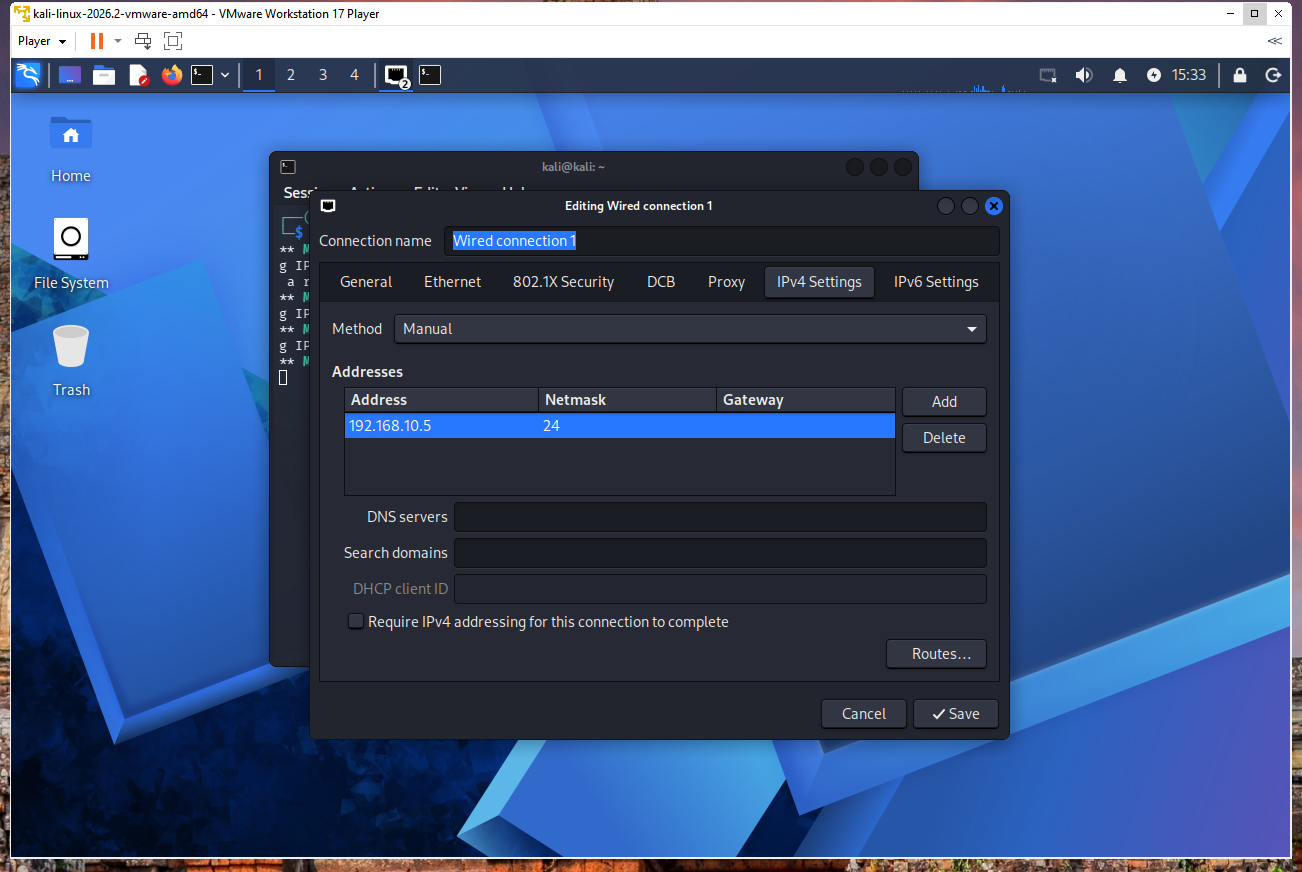Select the IPv4 Settings tab

click(x=819, y=282)
